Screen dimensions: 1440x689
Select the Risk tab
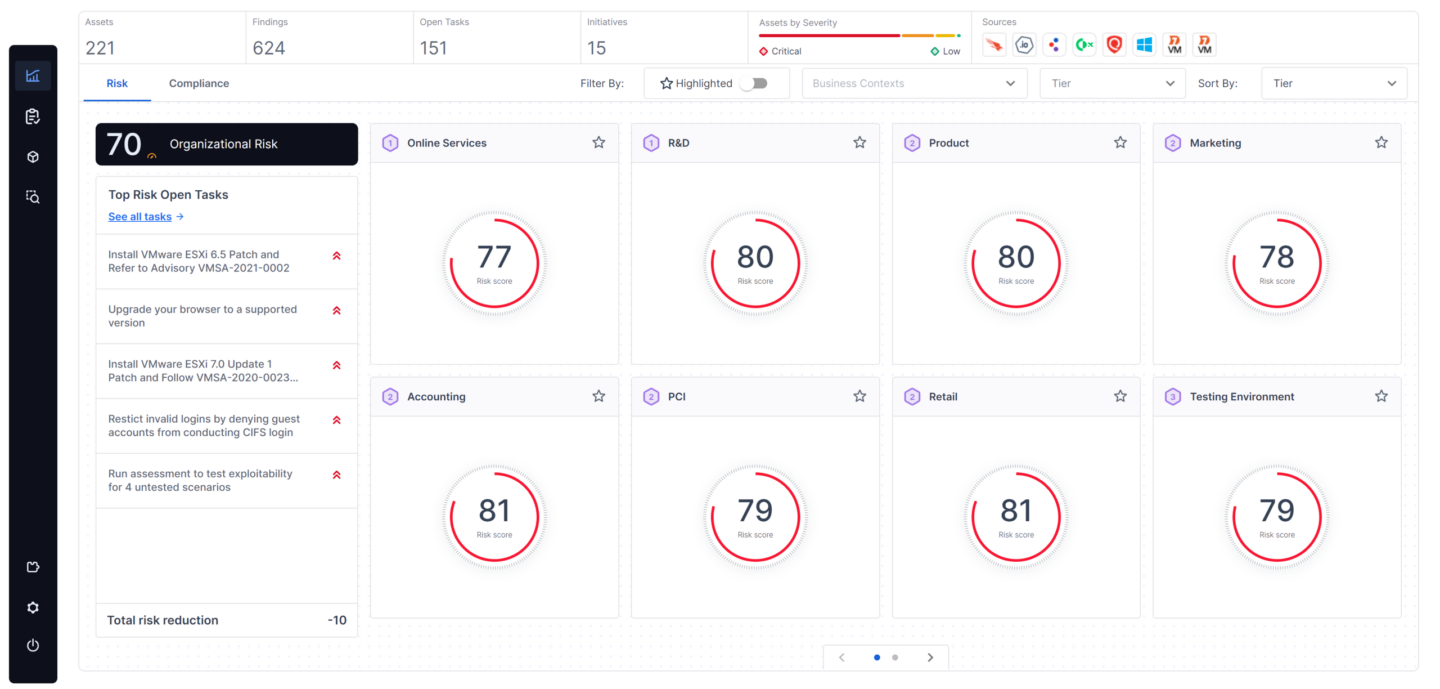click(x=117, y=84)
